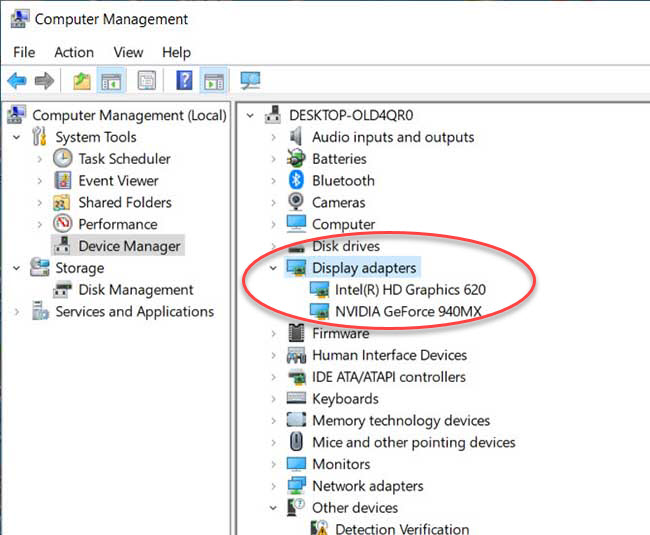Image resolution: width=650 pixels, height=535 pixels.
Task: Select the Display adapters label
Action: tap(364, 268)
